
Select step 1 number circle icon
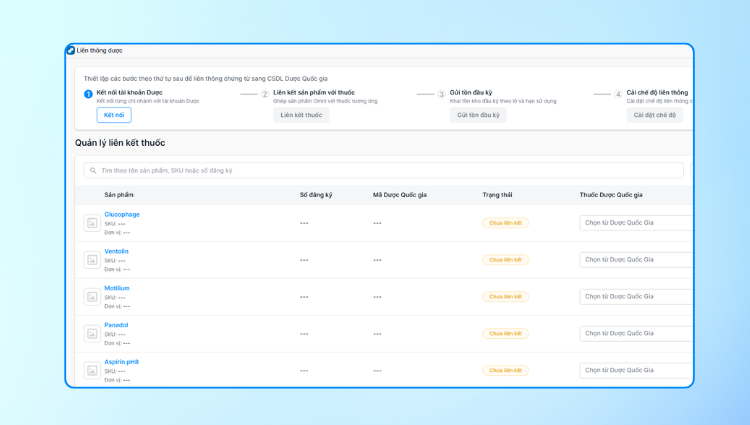pyautogui.click(x=88, y=94)
